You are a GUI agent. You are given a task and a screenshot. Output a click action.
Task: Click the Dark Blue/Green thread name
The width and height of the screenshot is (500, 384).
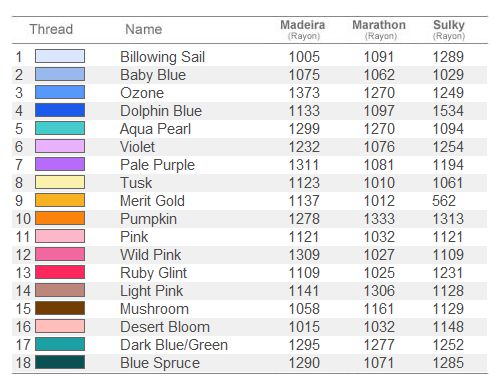click(174, 345)
